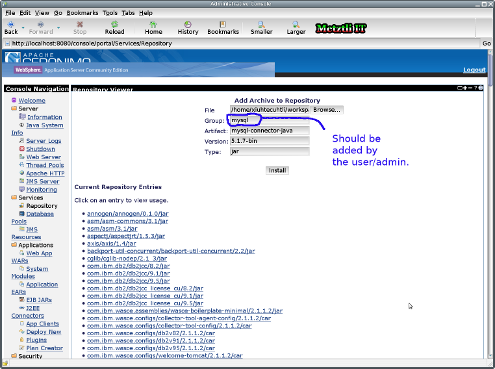Open the Tabs menu
Screen dimensions: 495x369
(128, 13)
